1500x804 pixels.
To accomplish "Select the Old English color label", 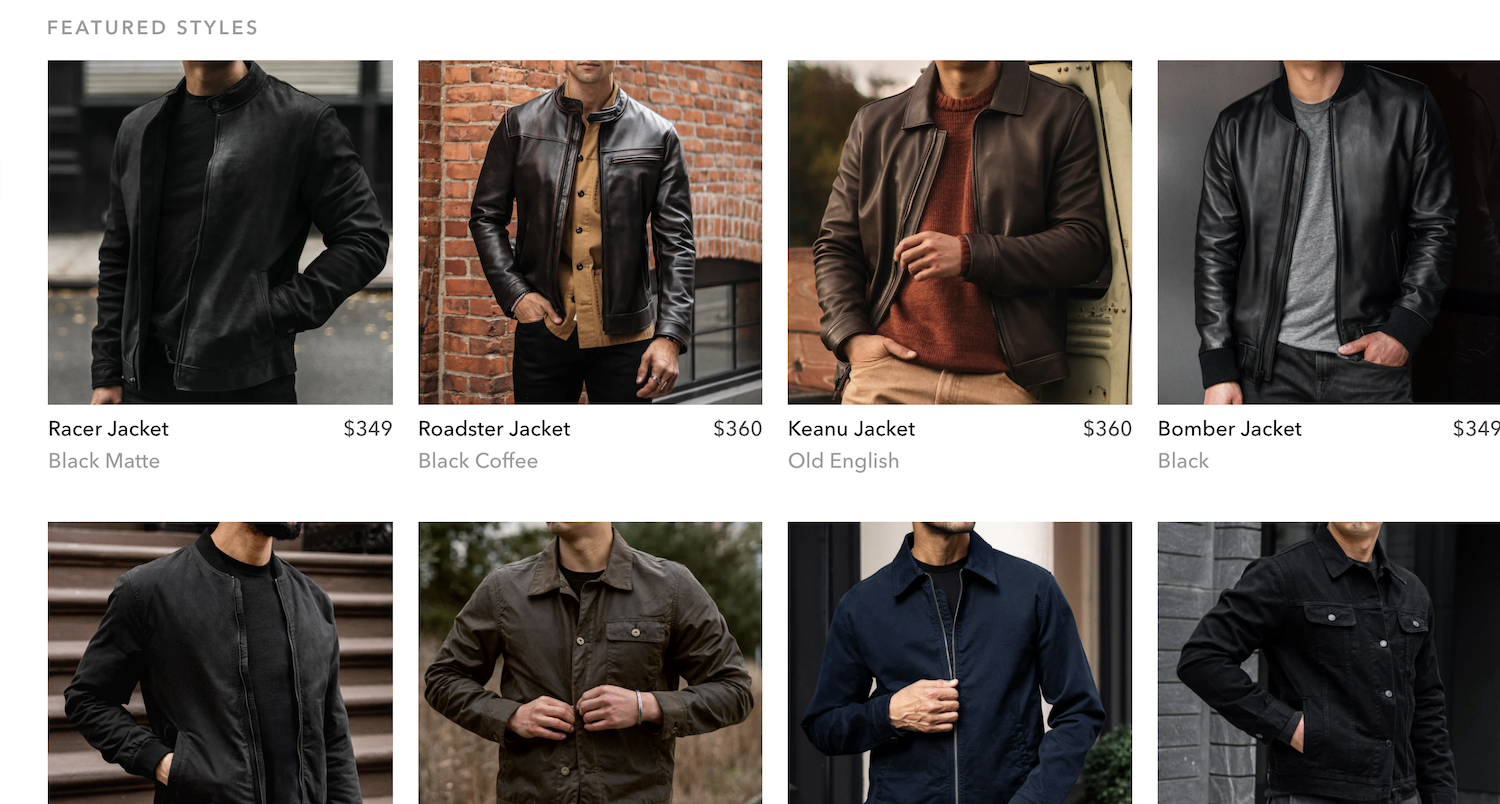I will (x=843, y=461).
